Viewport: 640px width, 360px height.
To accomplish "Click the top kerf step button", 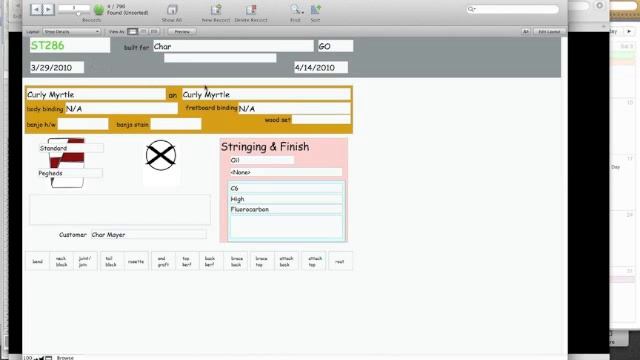I will pos(187,261).
